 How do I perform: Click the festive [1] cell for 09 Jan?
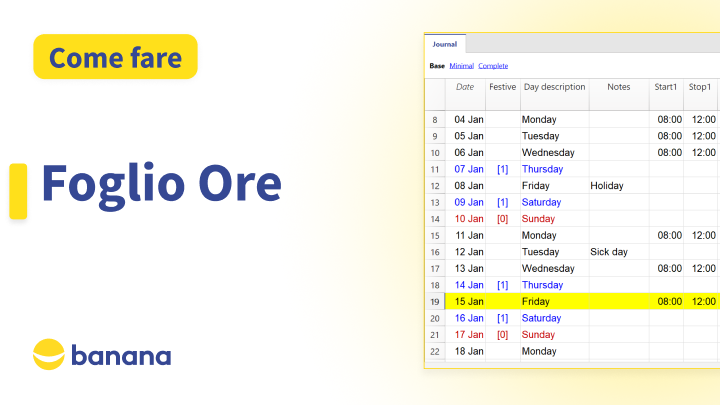(503, 202)
